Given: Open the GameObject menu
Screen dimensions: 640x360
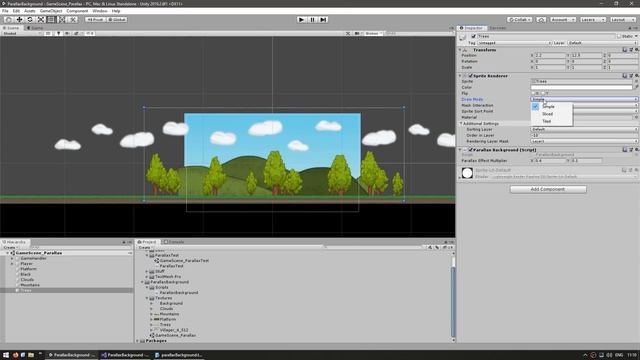Looking at the screenshot, I should (51, 11).
